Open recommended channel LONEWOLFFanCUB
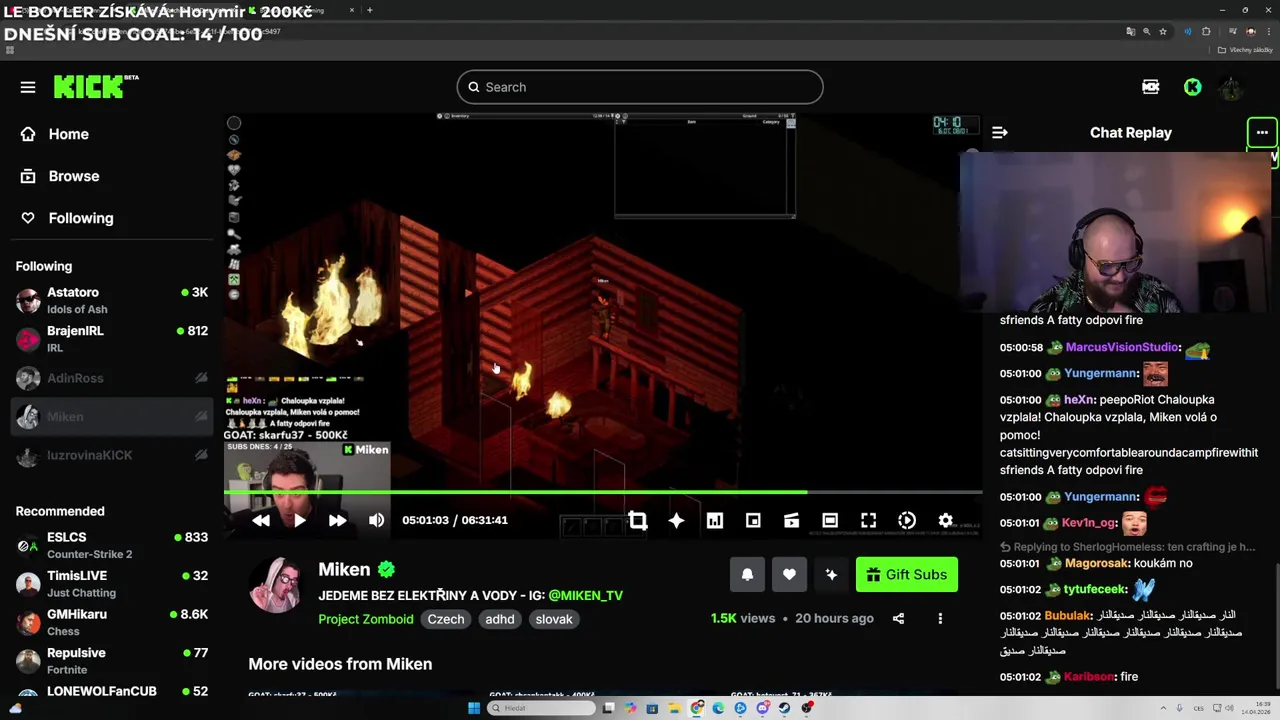 point(112,691)
